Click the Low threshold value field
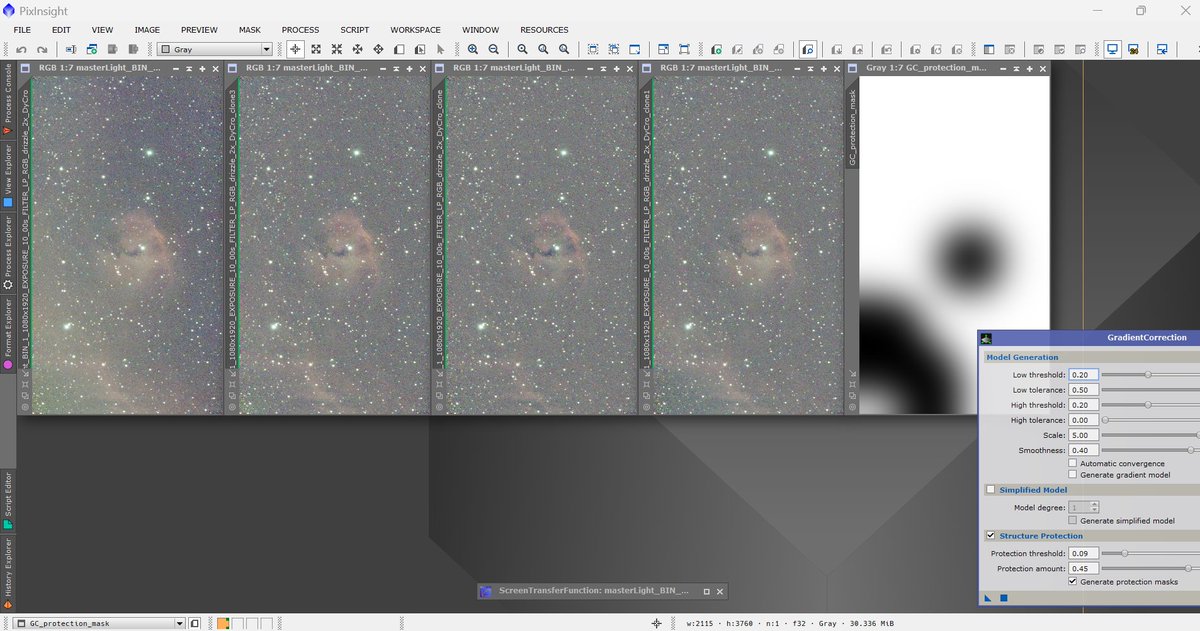The width and height of the screenshot is (1200, 631). pos(1084,375)
